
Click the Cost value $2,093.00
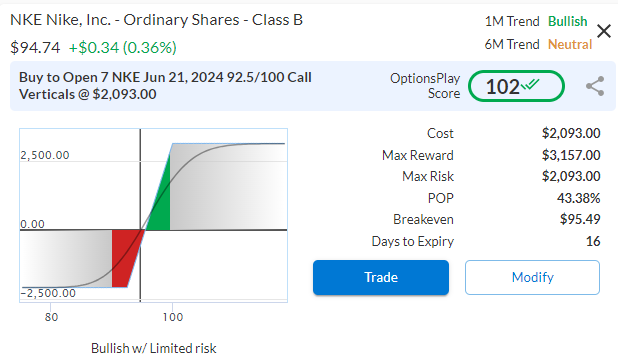[x=571, y=133]
